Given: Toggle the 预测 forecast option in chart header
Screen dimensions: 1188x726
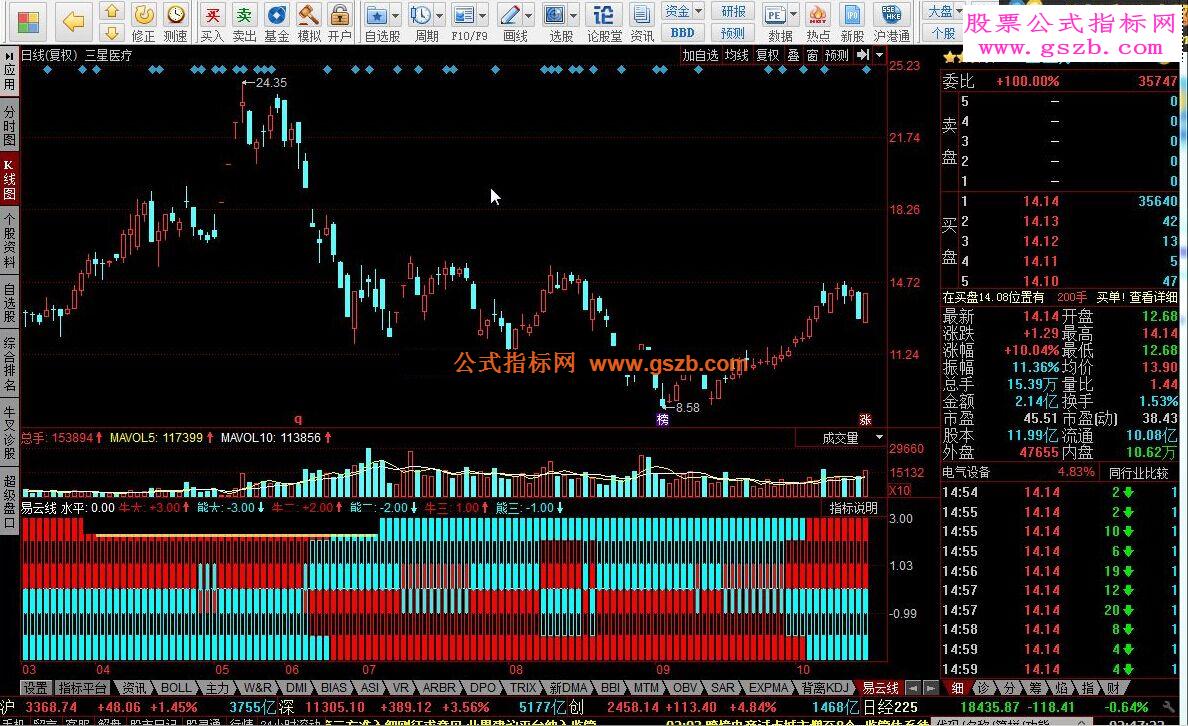Looking at the screenshot, I should pyautogui.click(x=837, y=55).
